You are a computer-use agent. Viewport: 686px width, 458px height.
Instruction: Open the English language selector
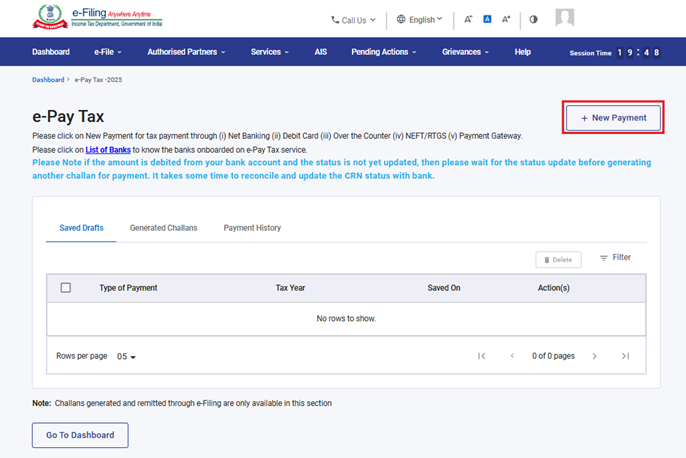coord(420,19)
